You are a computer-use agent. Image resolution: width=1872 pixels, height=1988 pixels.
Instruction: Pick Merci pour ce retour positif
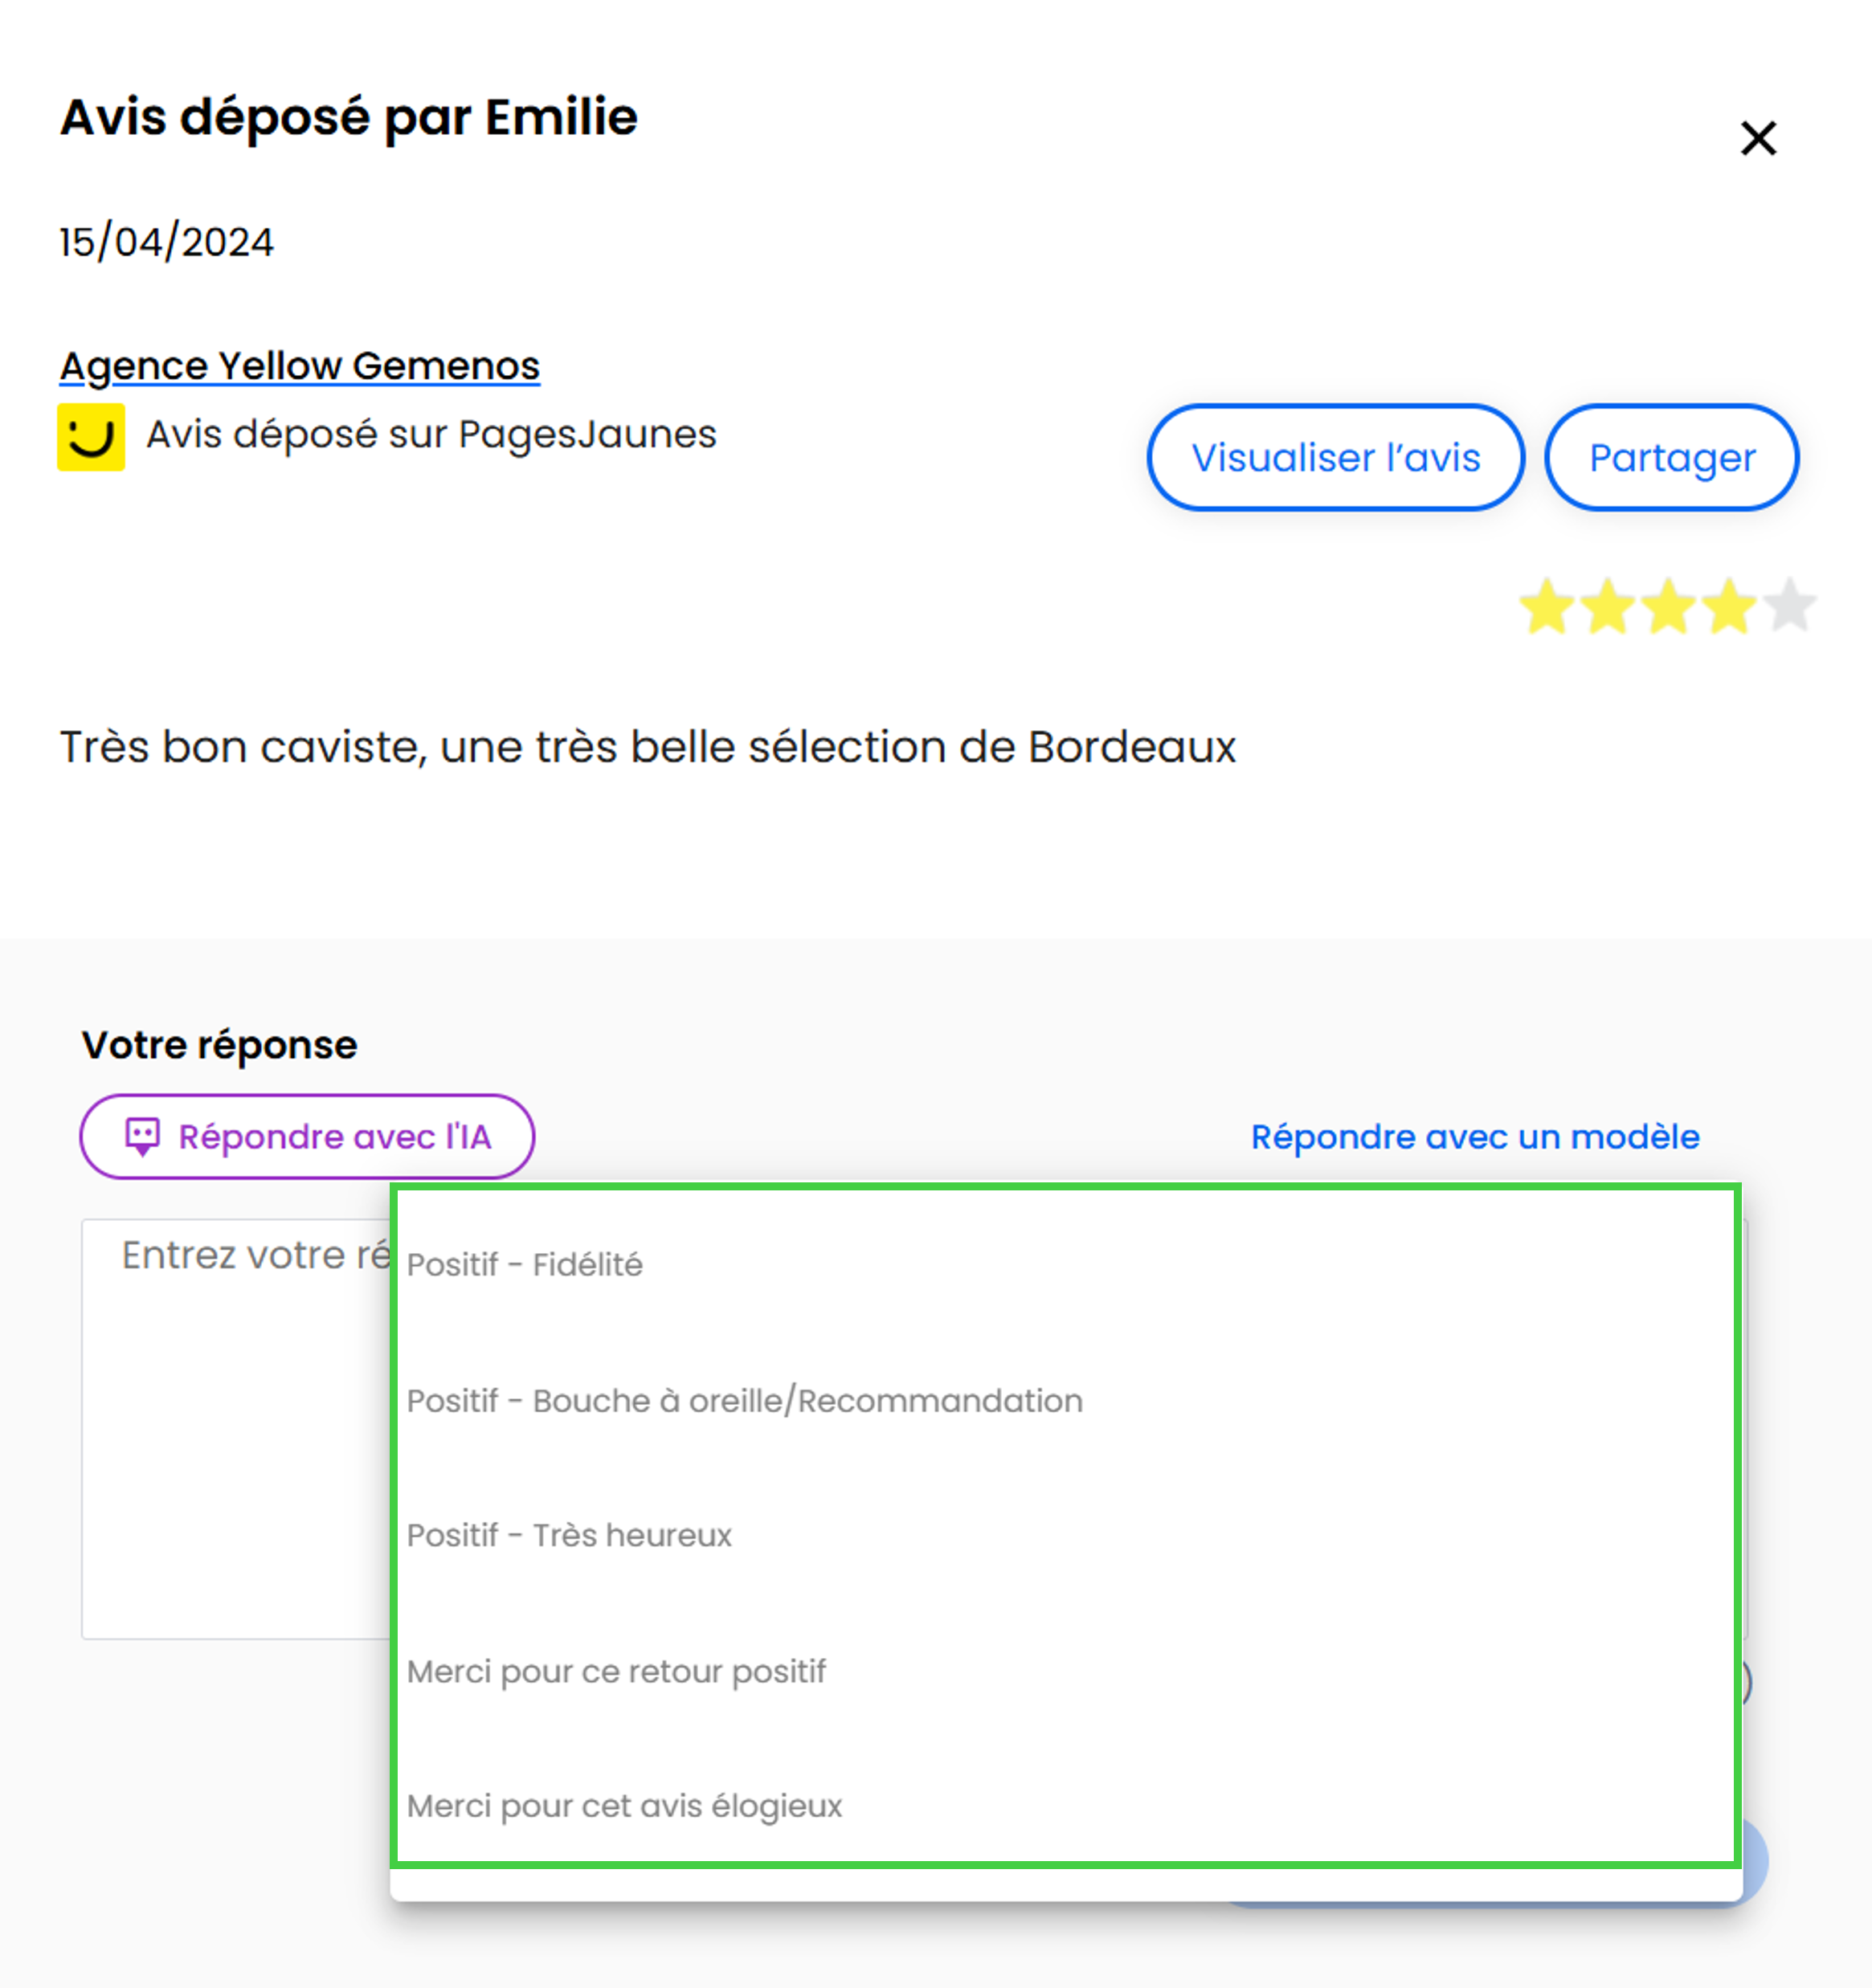[1066, 1671]
